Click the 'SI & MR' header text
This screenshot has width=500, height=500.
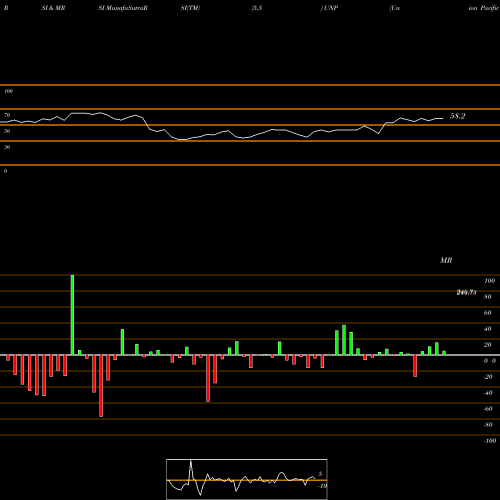point(53,8)
